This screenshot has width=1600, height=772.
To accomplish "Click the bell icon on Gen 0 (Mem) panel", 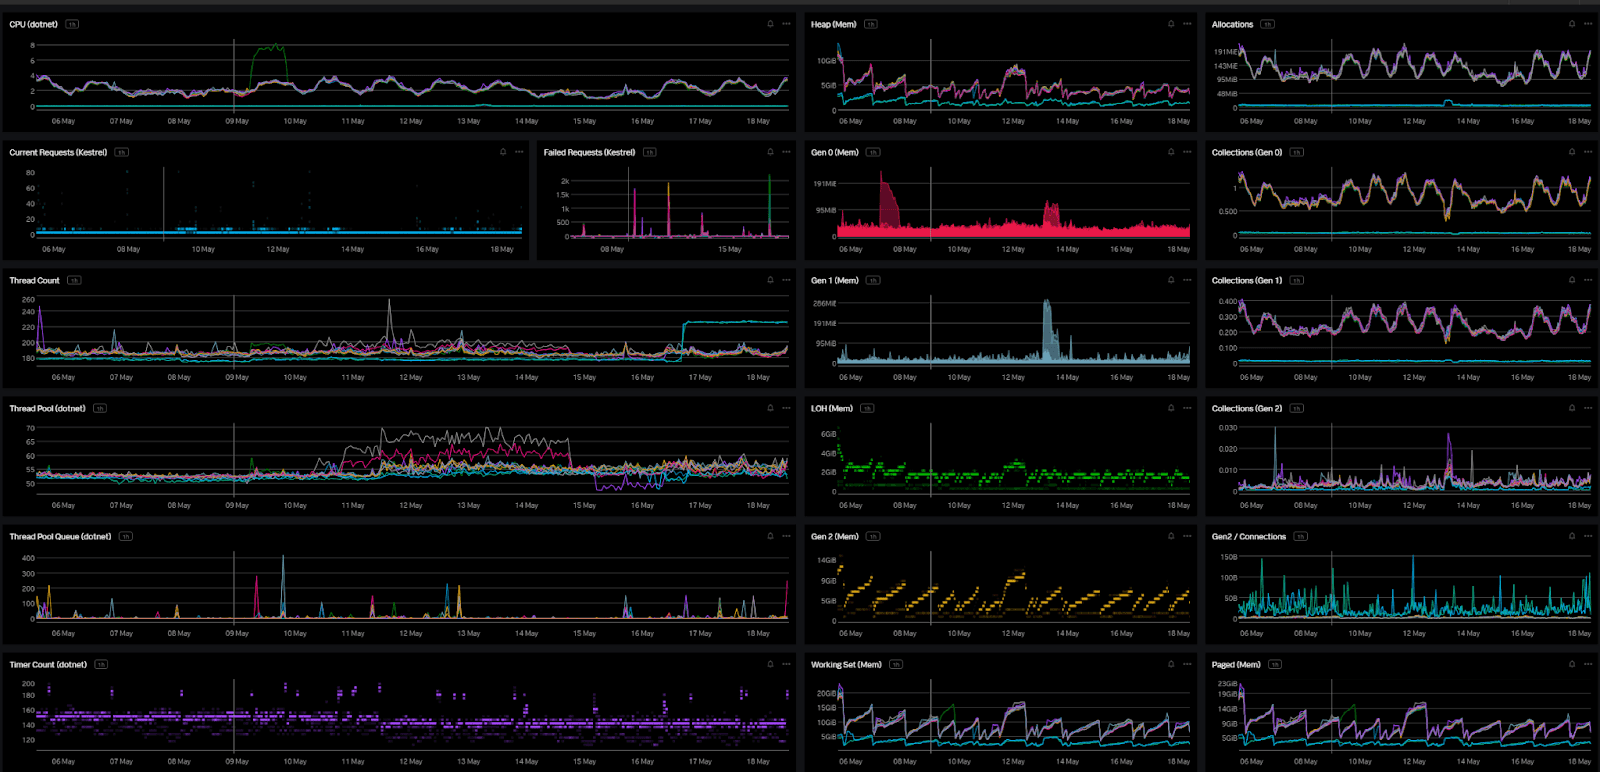I will tap(1171, 152).
